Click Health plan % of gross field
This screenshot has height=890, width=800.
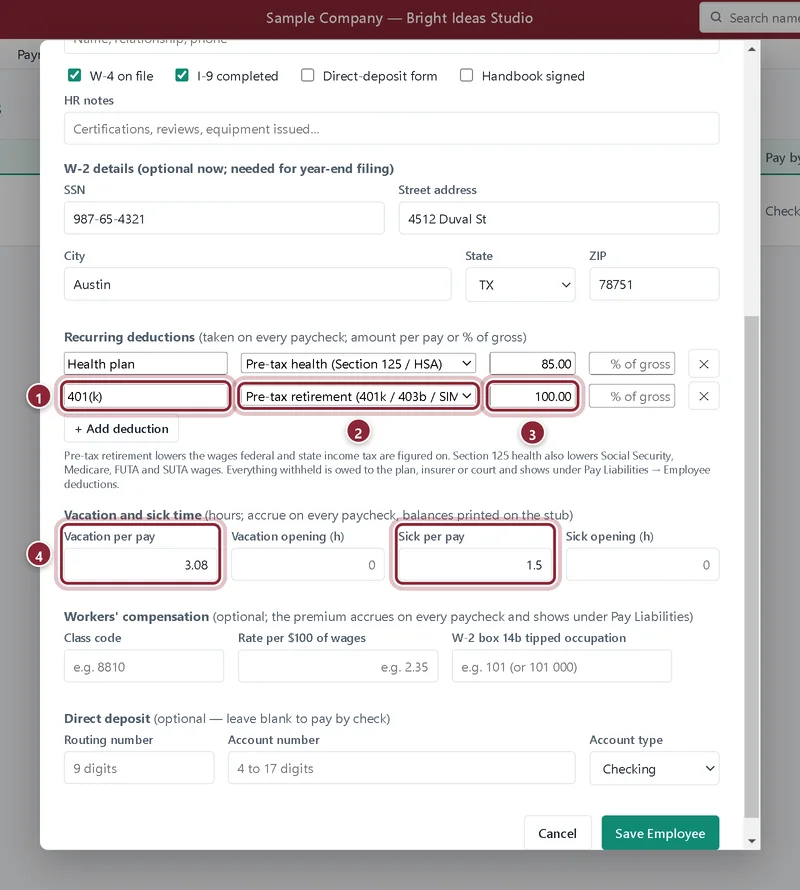pyautogui.click(x=632, y=364)
